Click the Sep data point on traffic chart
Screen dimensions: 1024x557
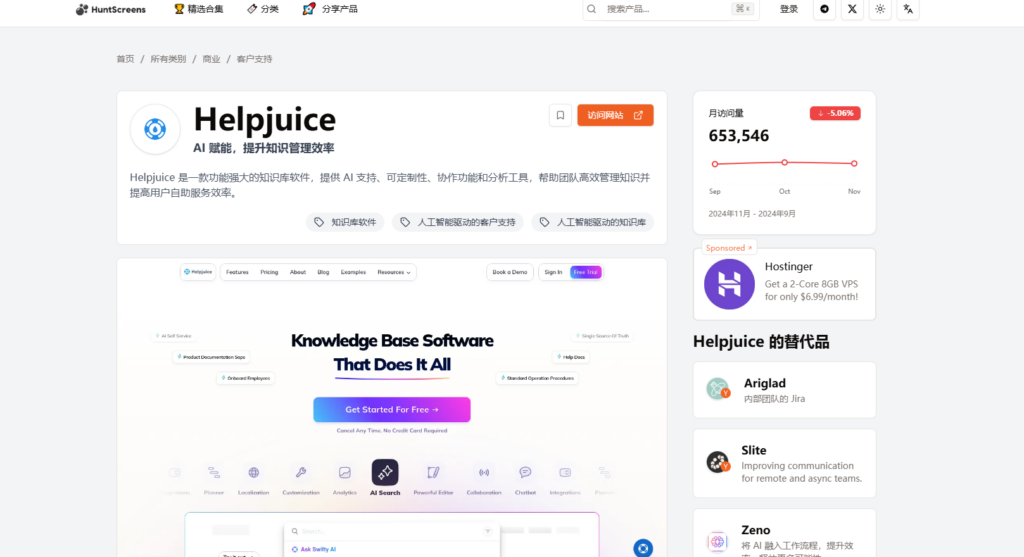pyautogui.click(x=715, y=164)
